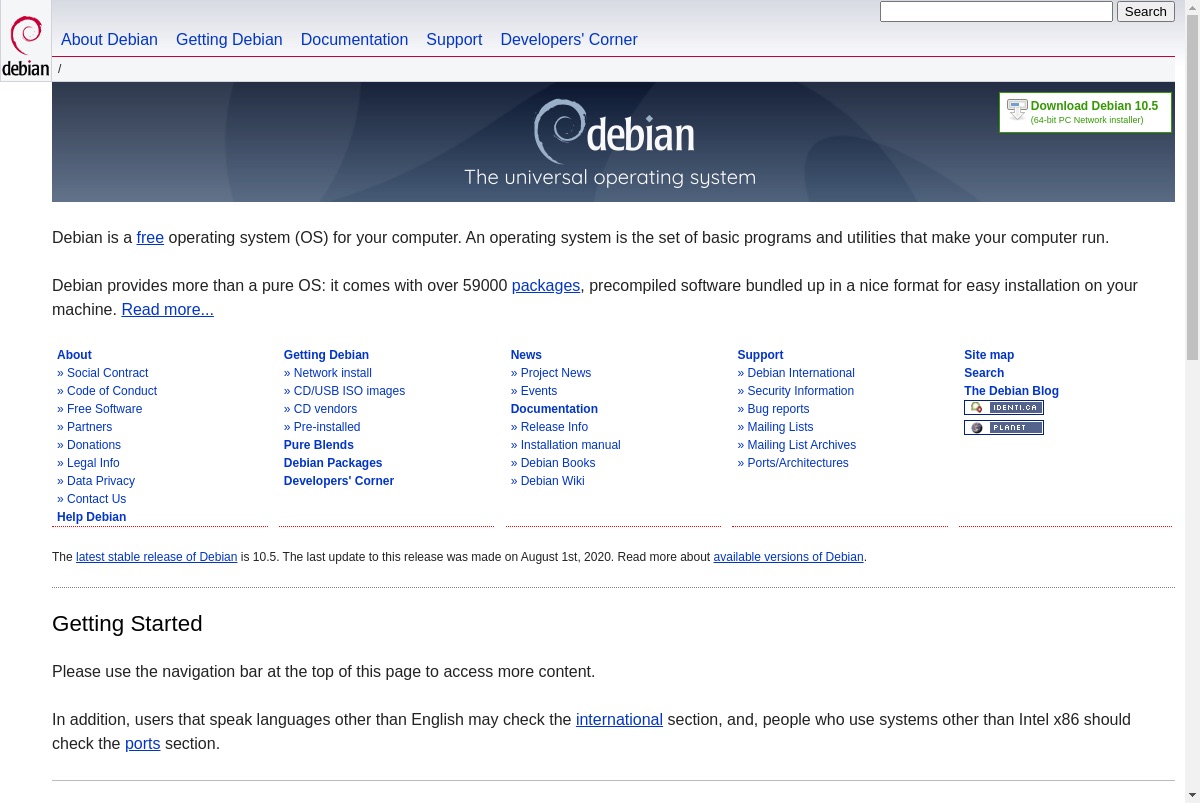Screen dimensions: 1200x803
Task: Open 'available versions of Debian' link
Action: [788, 557]
